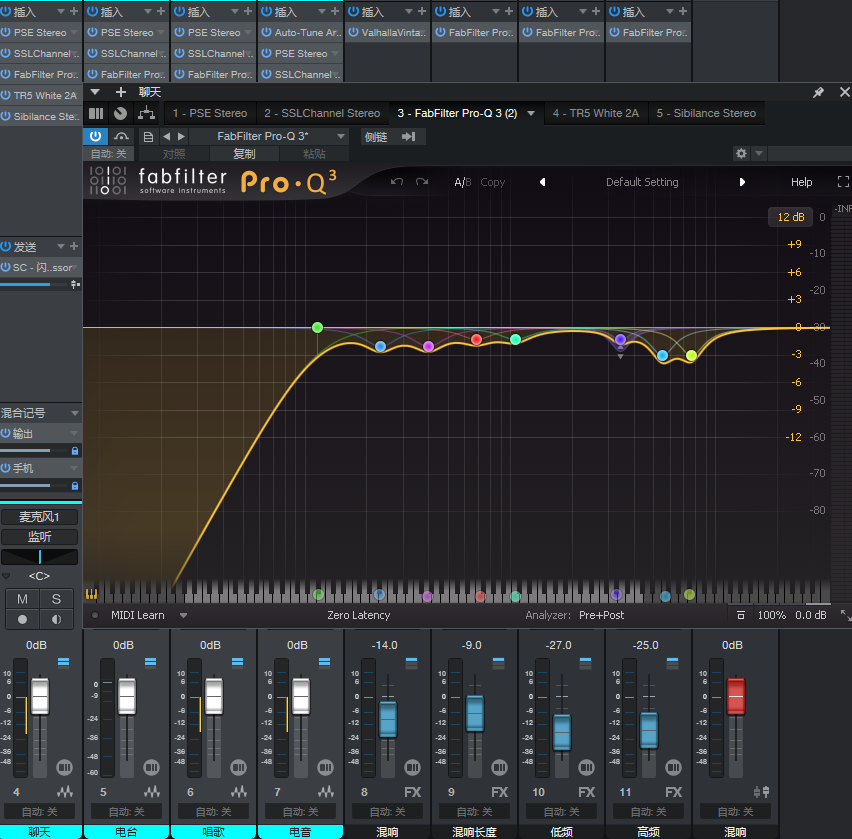The height and width of the screenshot is (839, 852).
Task: Click the Default Setting preset name
Action: (642, 182)
